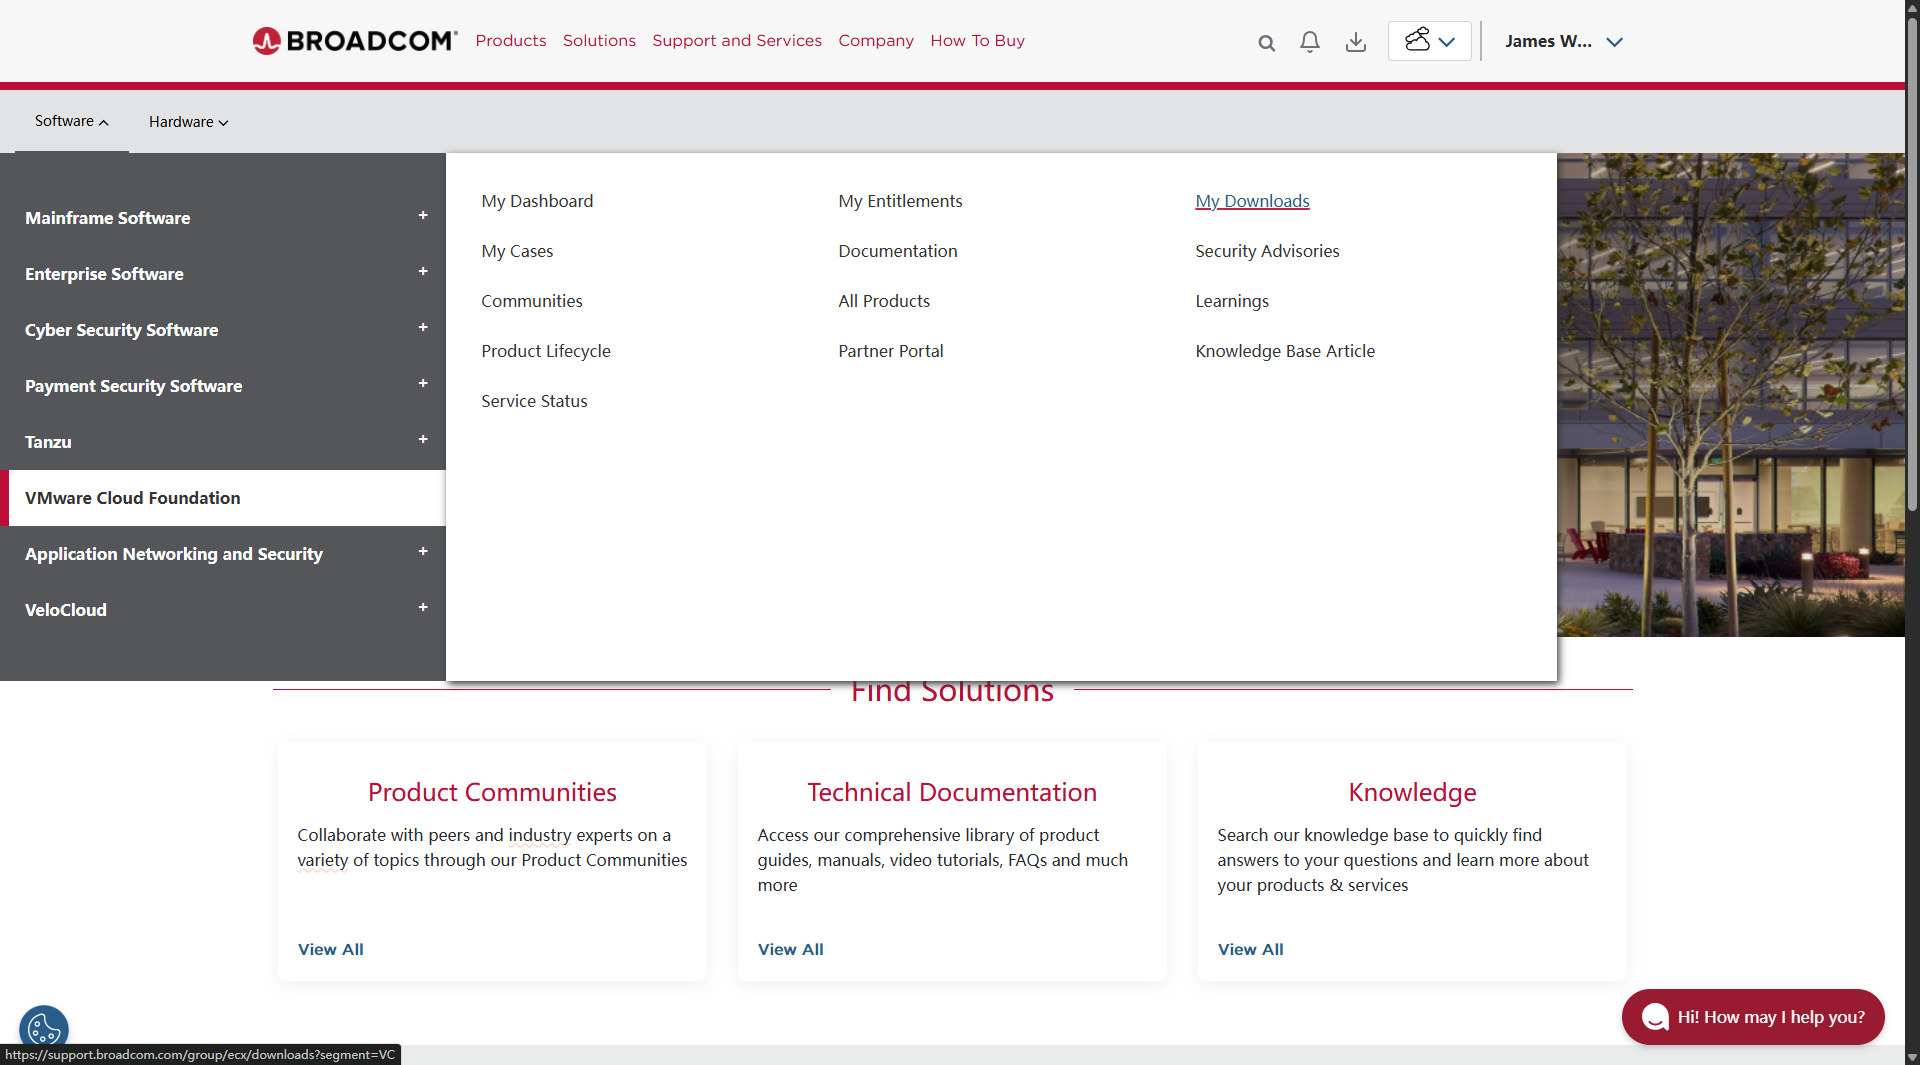Go to My Downloads link
This screenshot has height=1065, width=1920.
[1252, 201]
